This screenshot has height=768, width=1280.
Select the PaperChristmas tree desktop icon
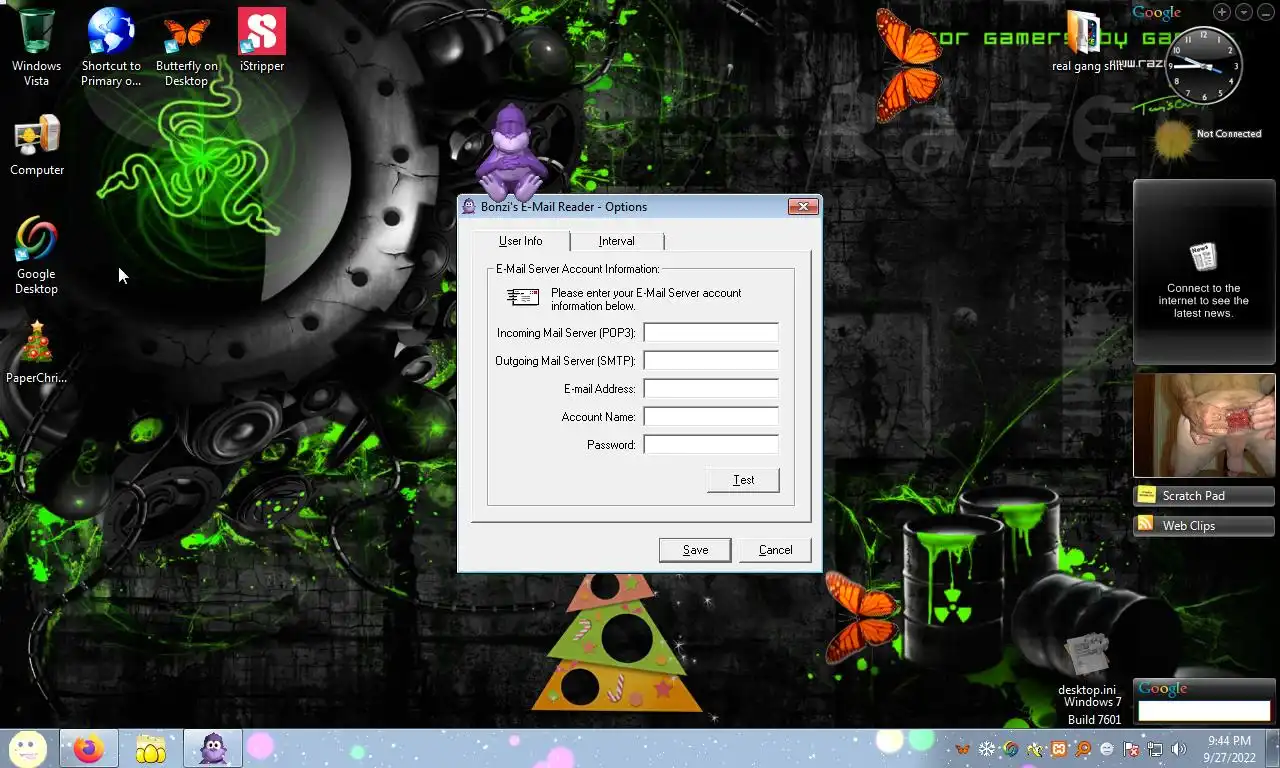37,352
